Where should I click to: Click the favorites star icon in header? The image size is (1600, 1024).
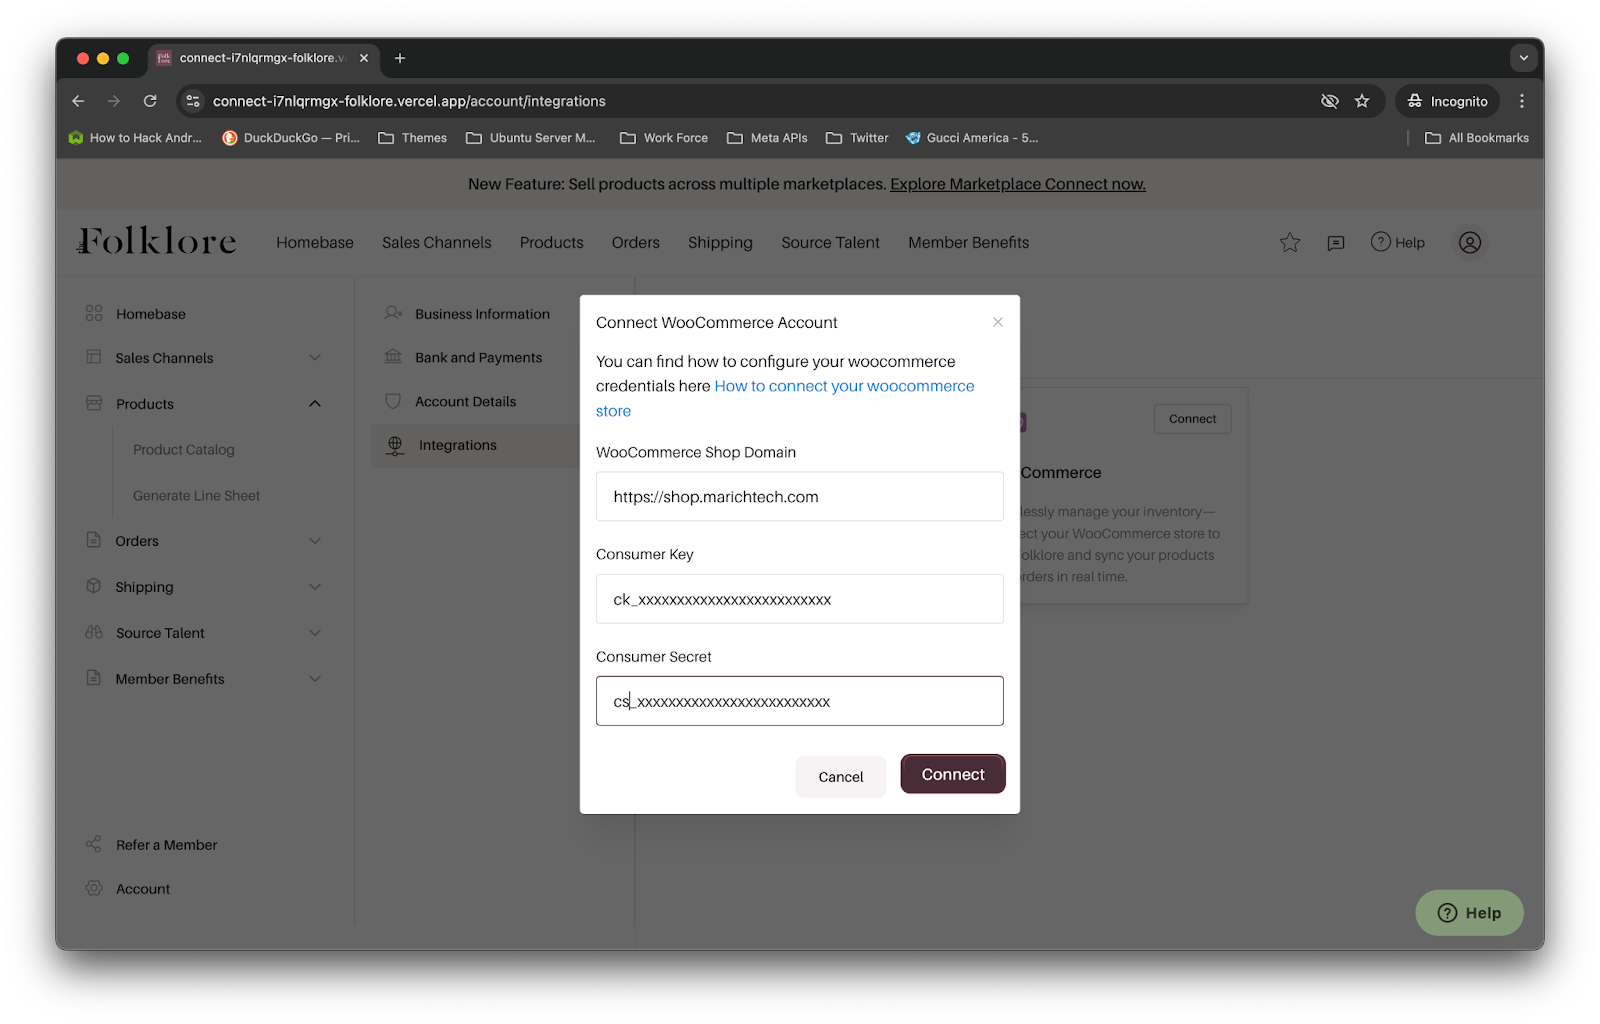(1290, 242)
